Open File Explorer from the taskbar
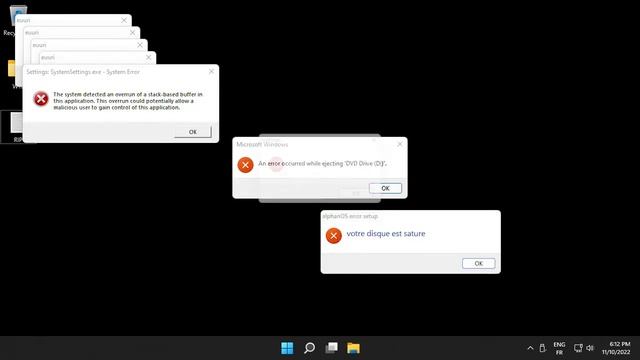 (353, 348)
